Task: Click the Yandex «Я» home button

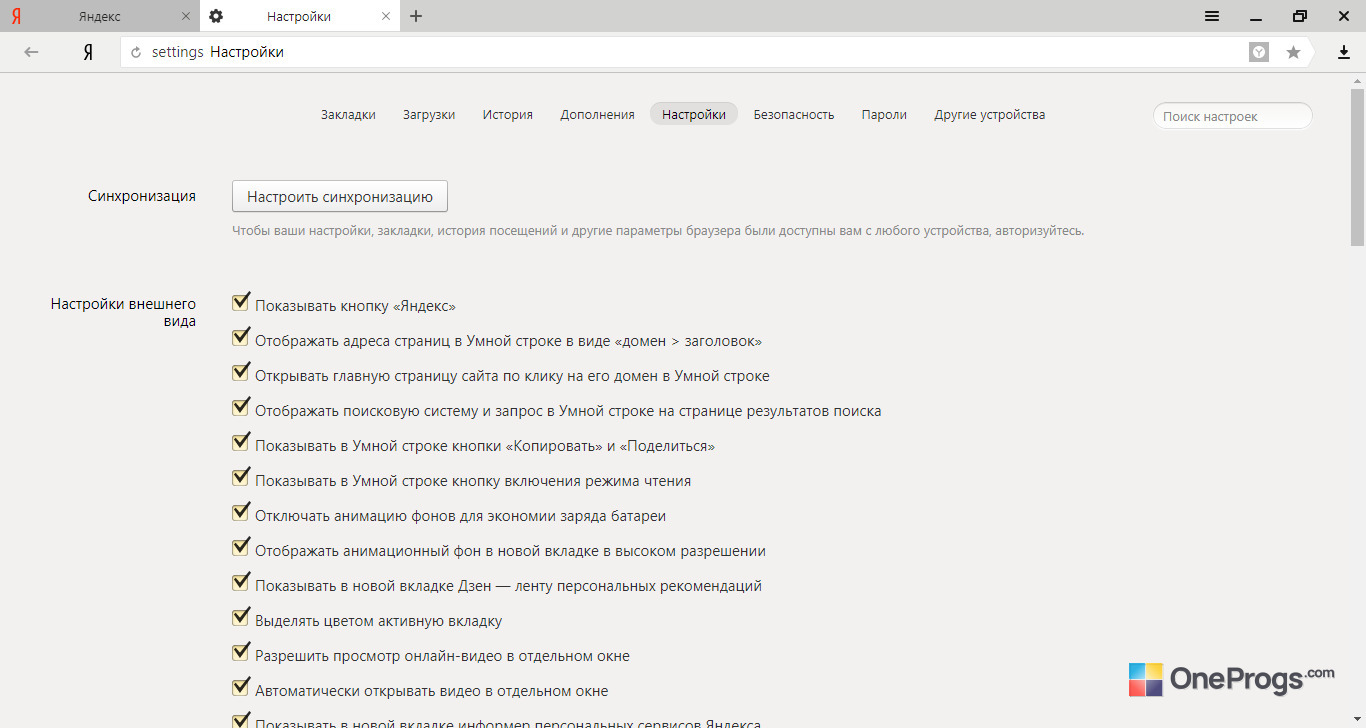Action: [88, 52]
